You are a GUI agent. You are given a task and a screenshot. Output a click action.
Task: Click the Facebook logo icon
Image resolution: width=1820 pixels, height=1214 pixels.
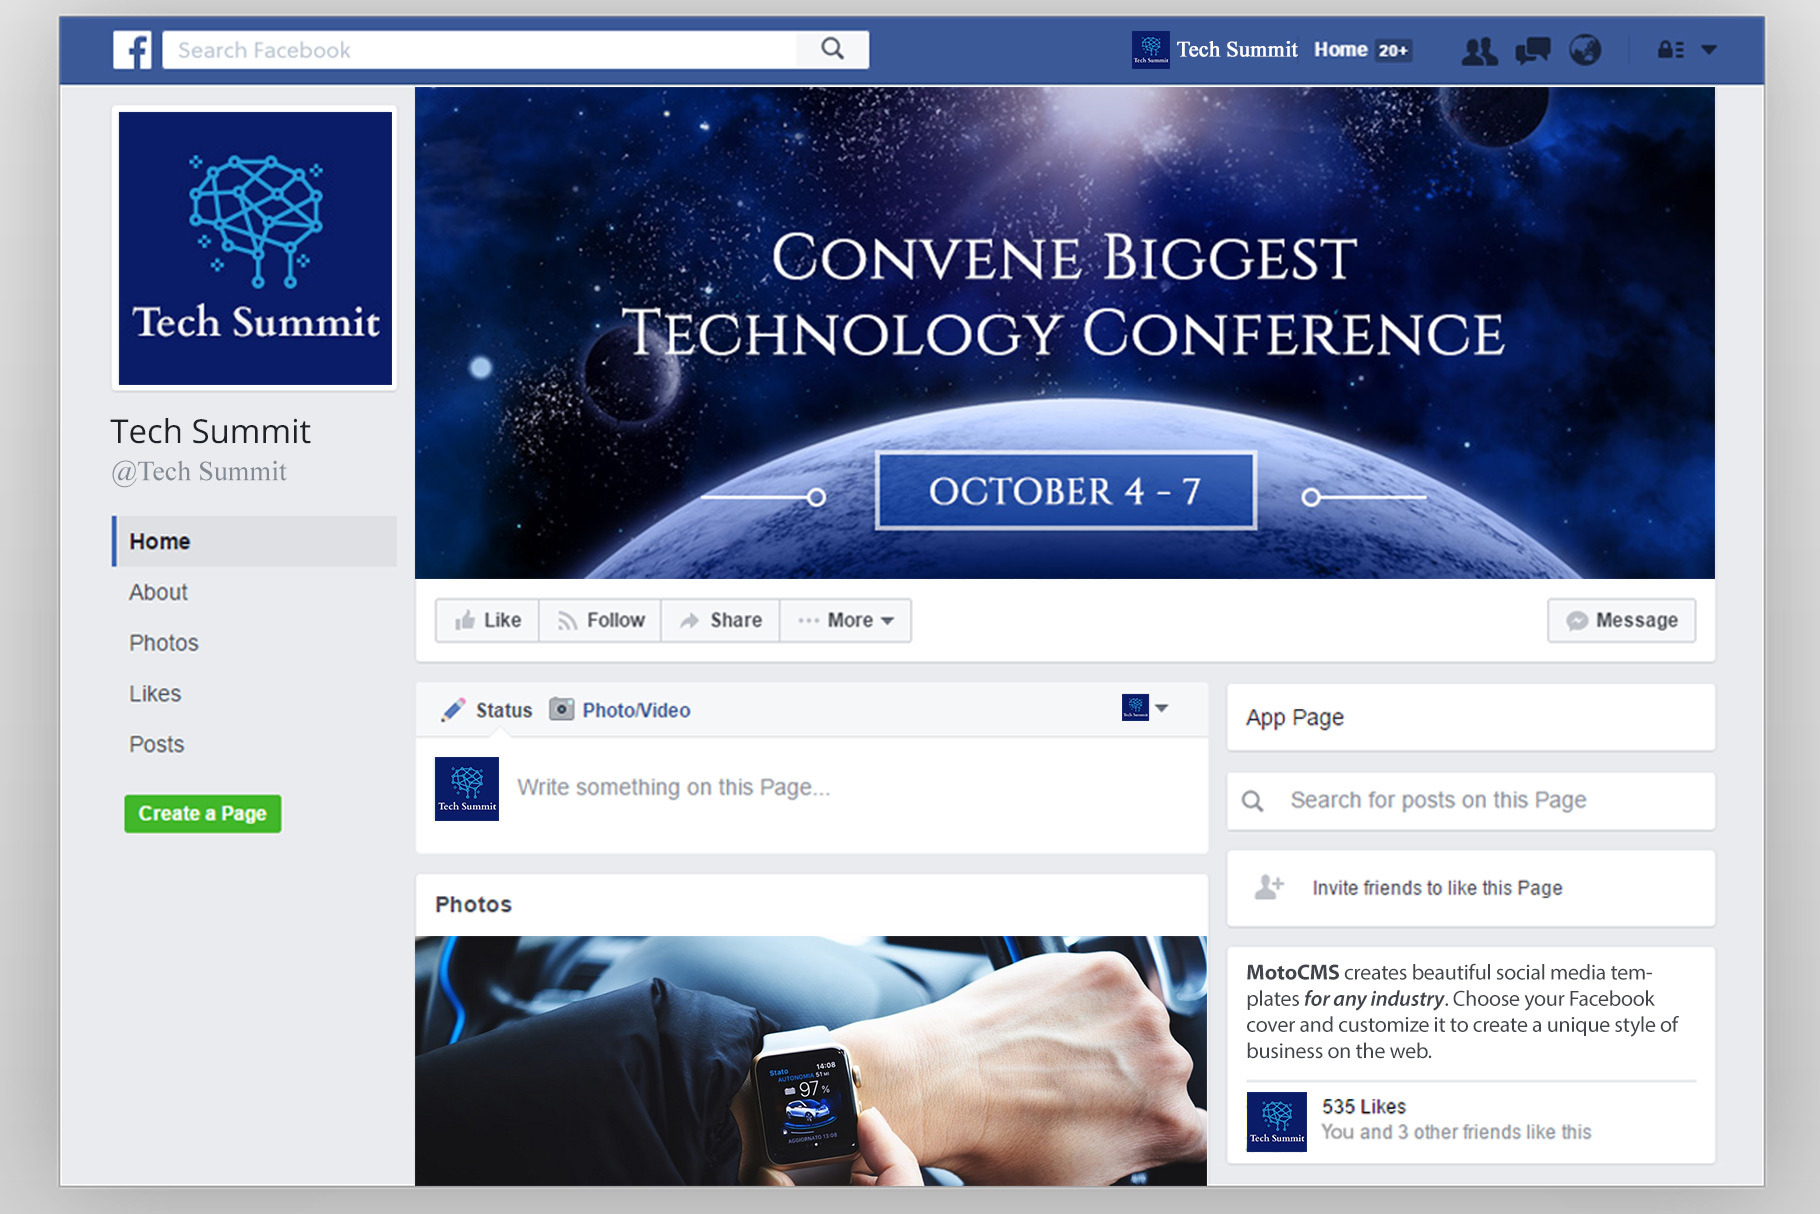132,50
